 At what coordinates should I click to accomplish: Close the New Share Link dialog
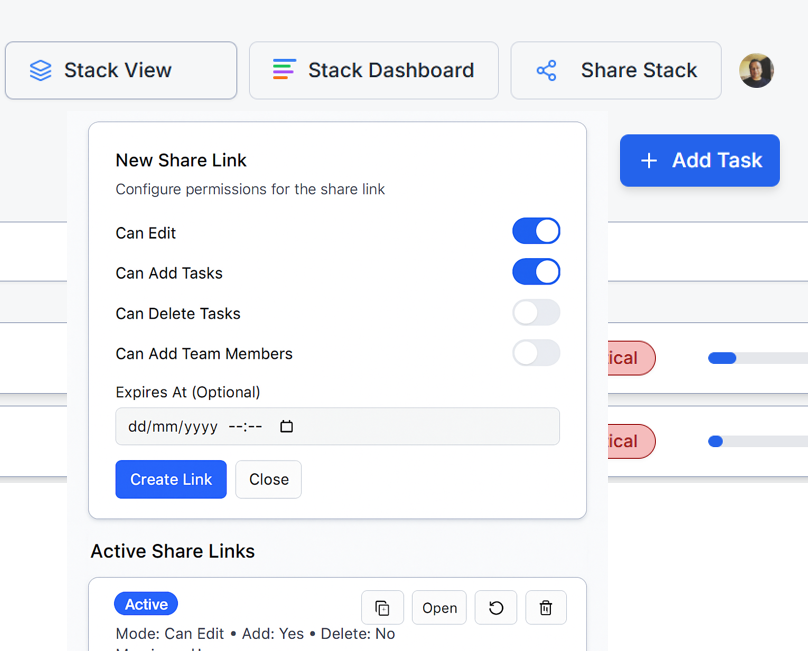click(268, 479)
